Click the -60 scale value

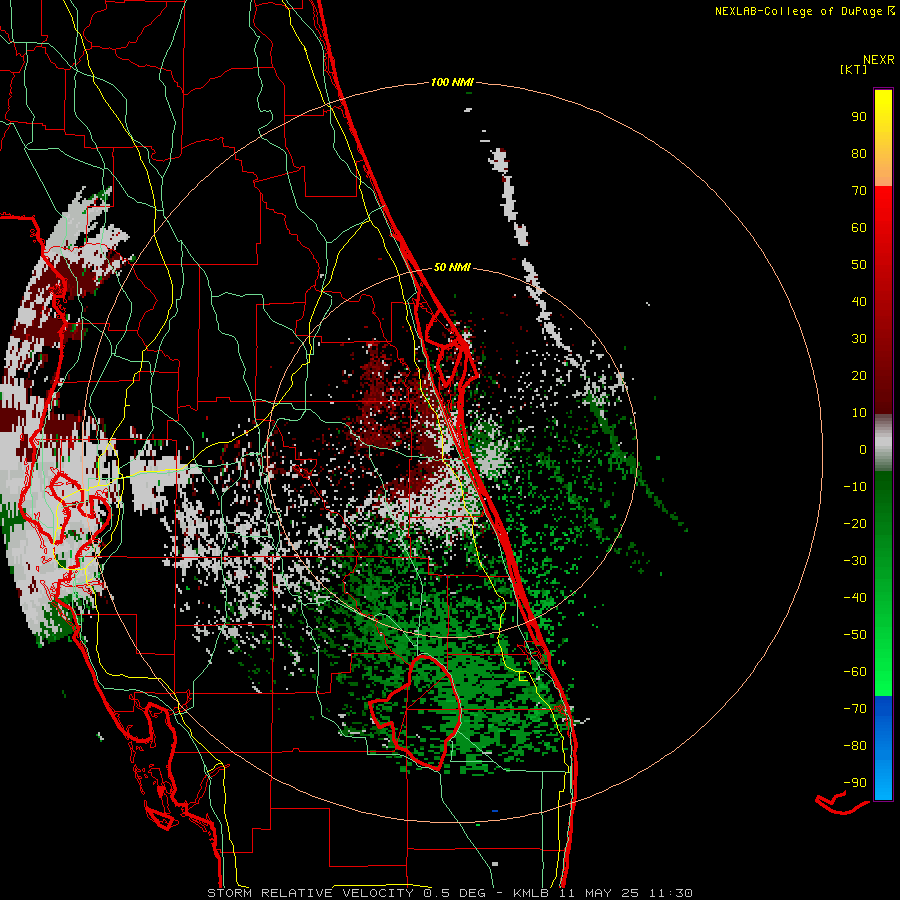(855, 672)
